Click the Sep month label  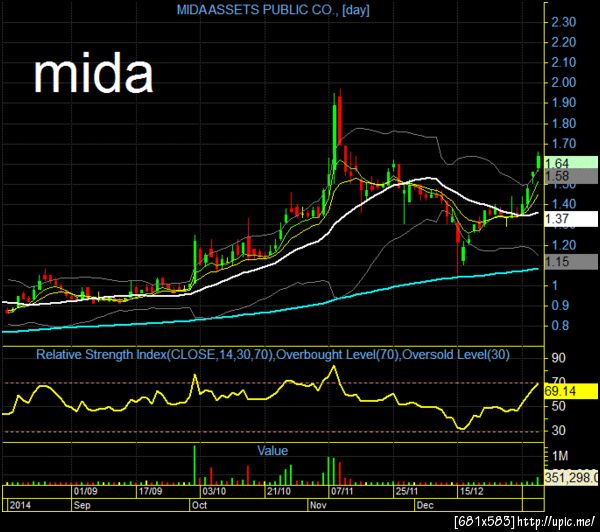(82, 505)
